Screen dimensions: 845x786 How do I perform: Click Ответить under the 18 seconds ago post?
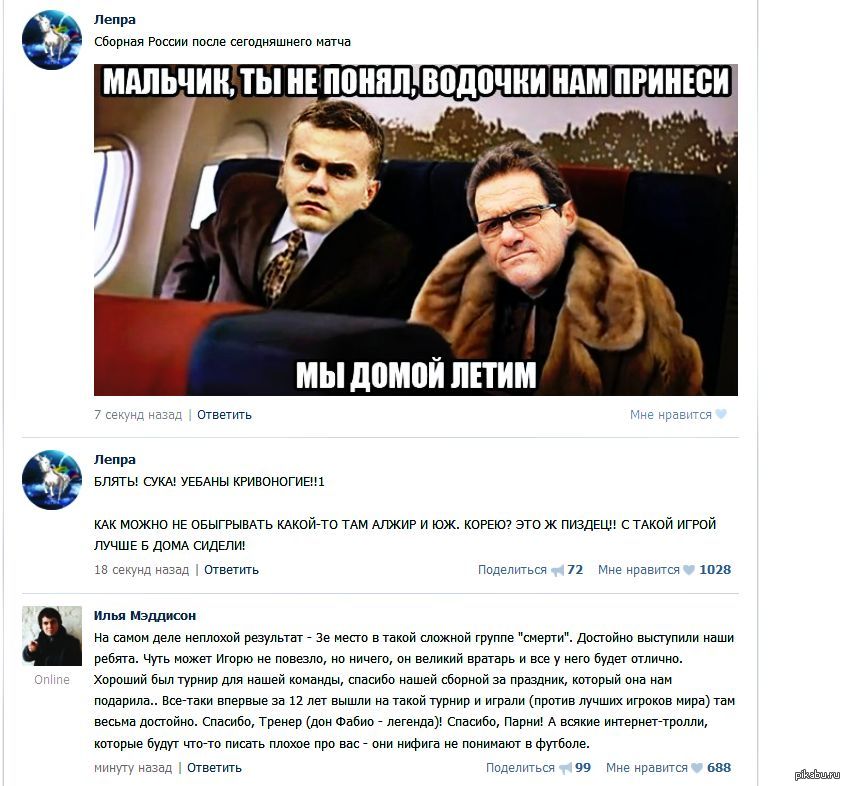click(x=231, y=569)
